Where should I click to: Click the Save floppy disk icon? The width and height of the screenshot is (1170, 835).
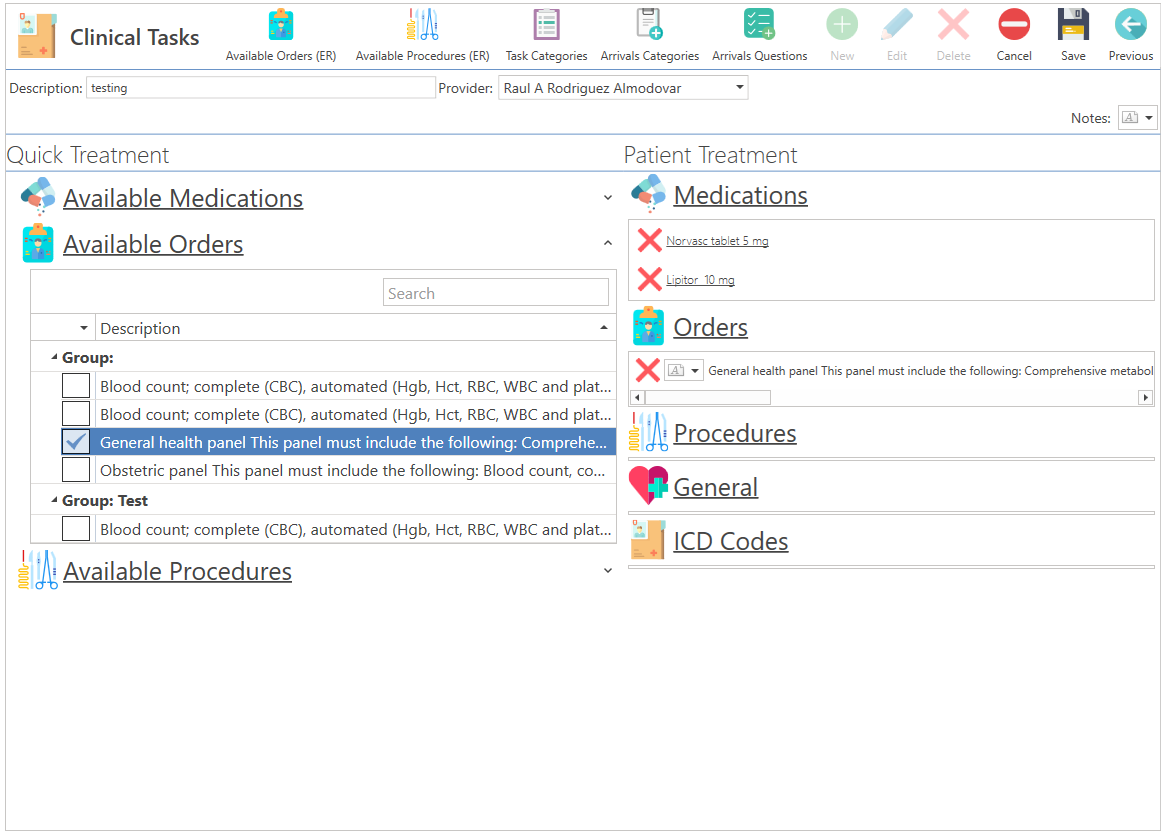1073,26
